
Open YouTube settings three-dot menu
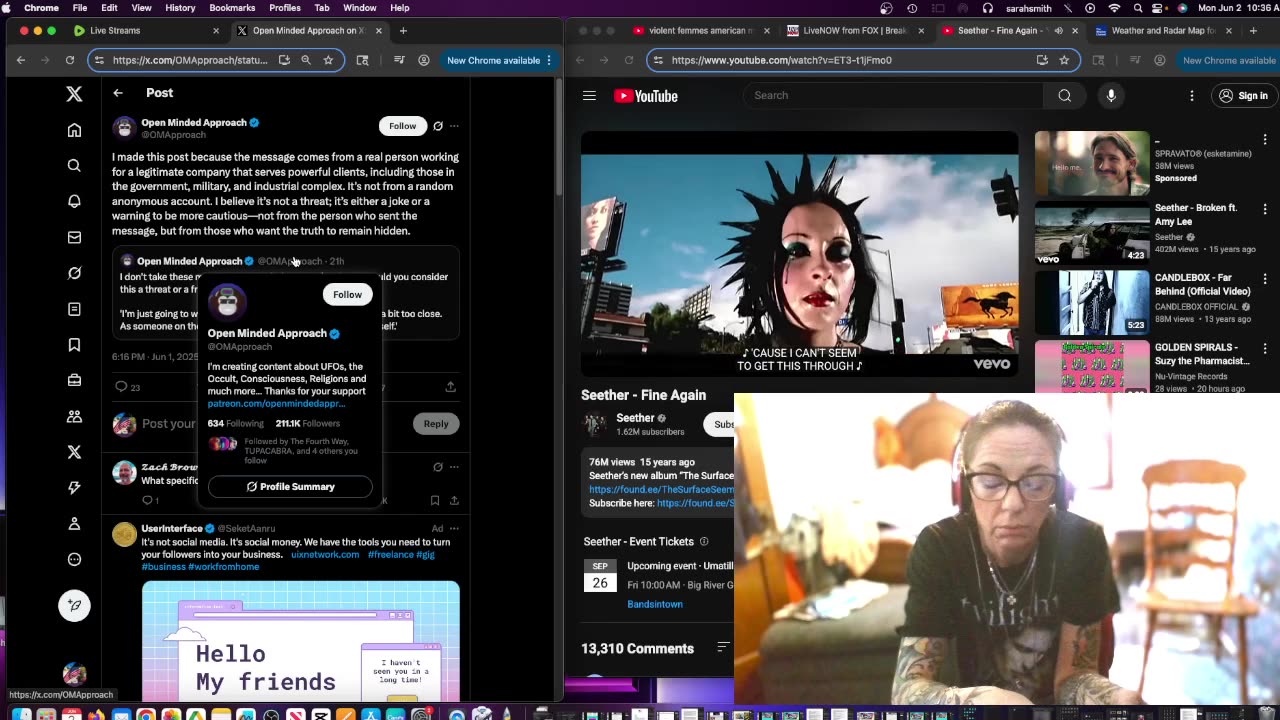pyautogui.click(x=1192, y=96)
